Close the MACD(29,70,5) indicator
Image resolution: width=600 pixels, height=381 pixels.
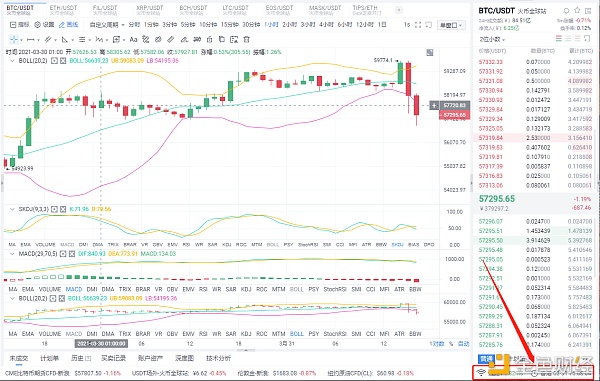[72, 254]
